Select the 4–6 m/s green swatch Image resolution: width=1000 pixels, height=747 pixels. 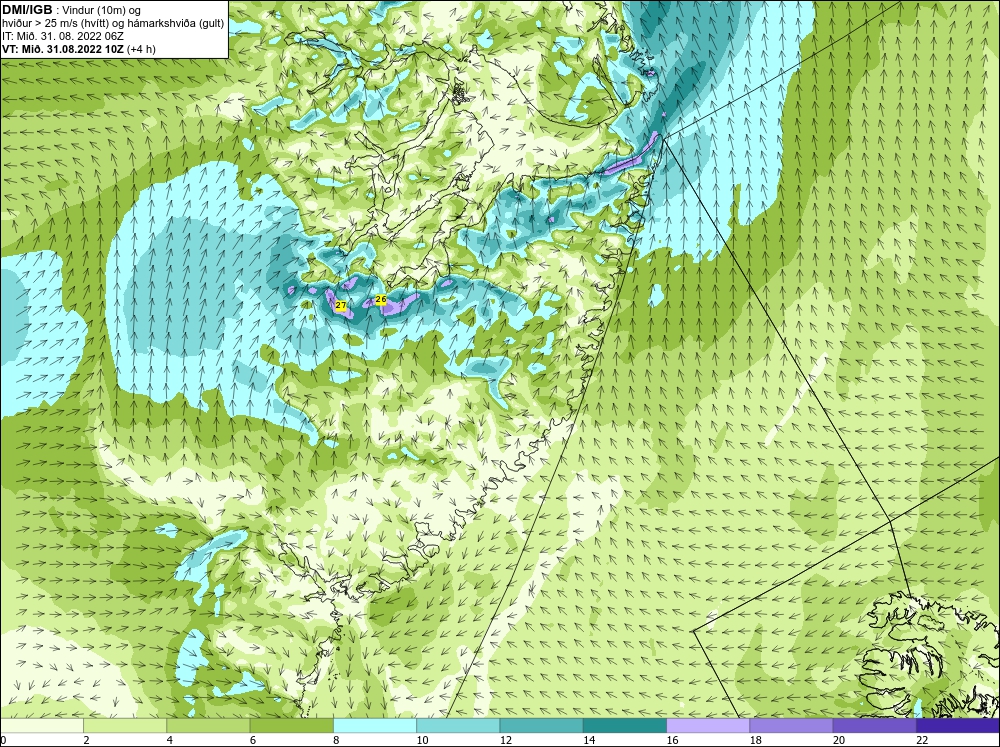coord(208,725)
